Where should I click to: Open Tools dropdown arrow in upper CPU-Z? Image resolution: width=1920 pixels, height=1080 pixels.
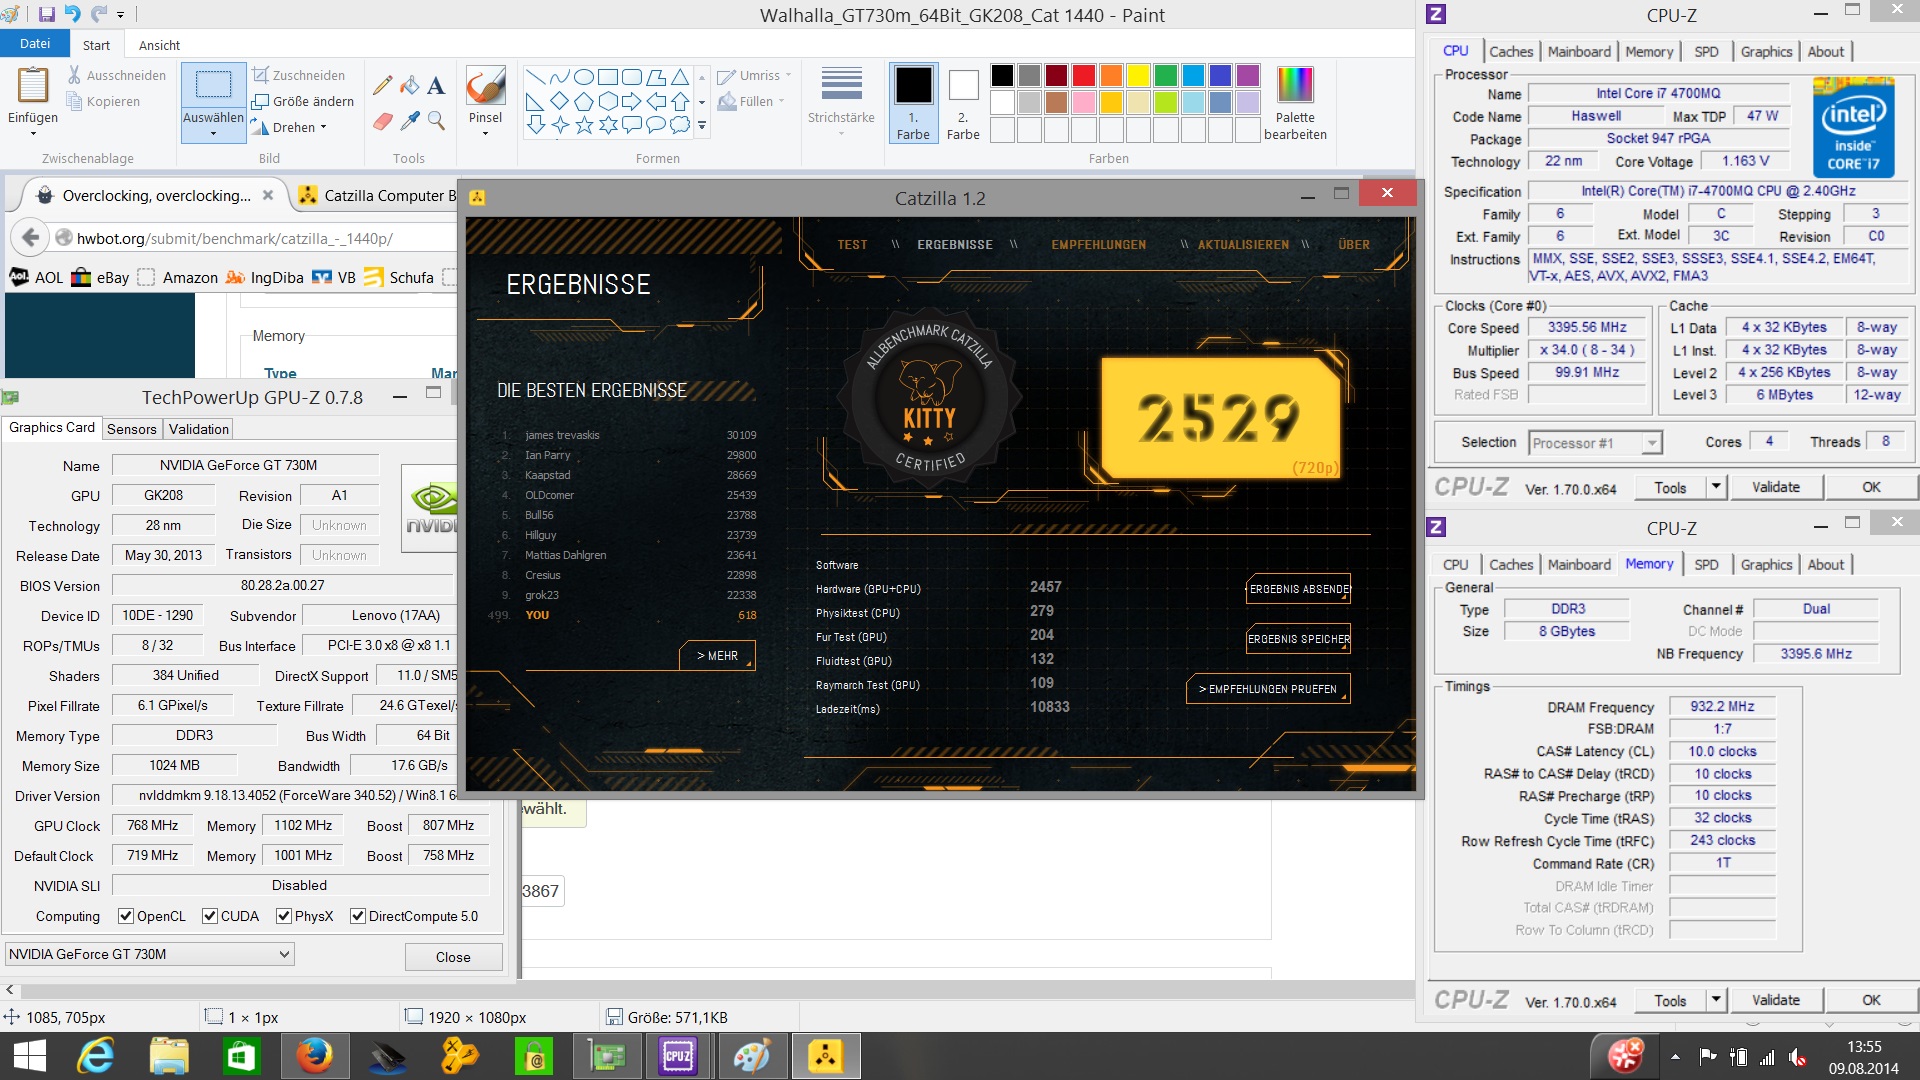(x=1716, y=487)
